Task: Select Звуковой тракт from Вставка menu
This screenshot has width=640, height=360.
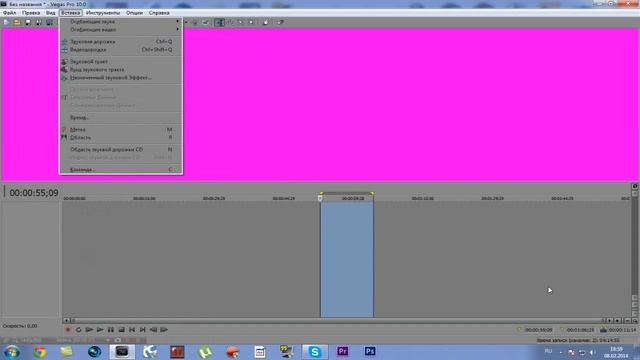Action: (x=121, y=62)
